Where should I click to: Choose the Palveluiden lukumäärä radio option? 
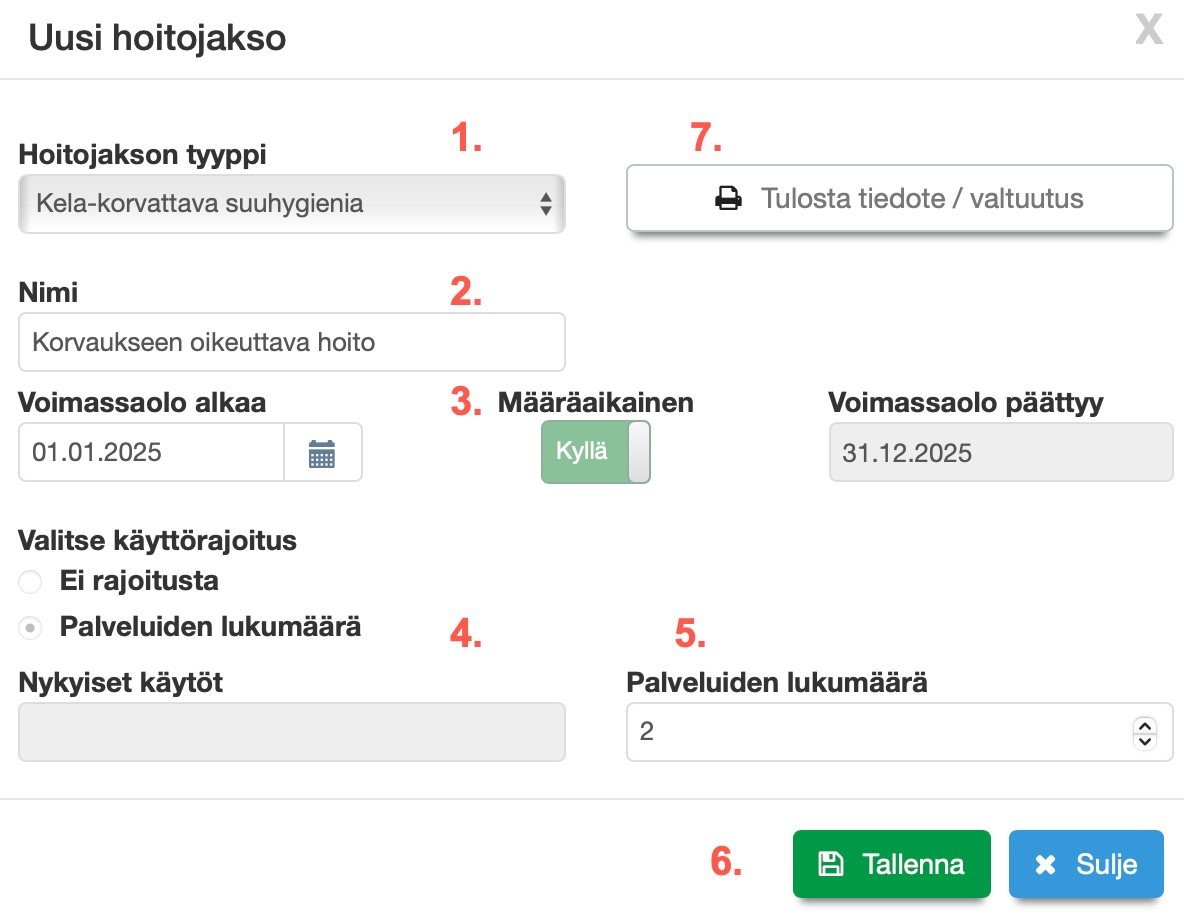(31, 628)
